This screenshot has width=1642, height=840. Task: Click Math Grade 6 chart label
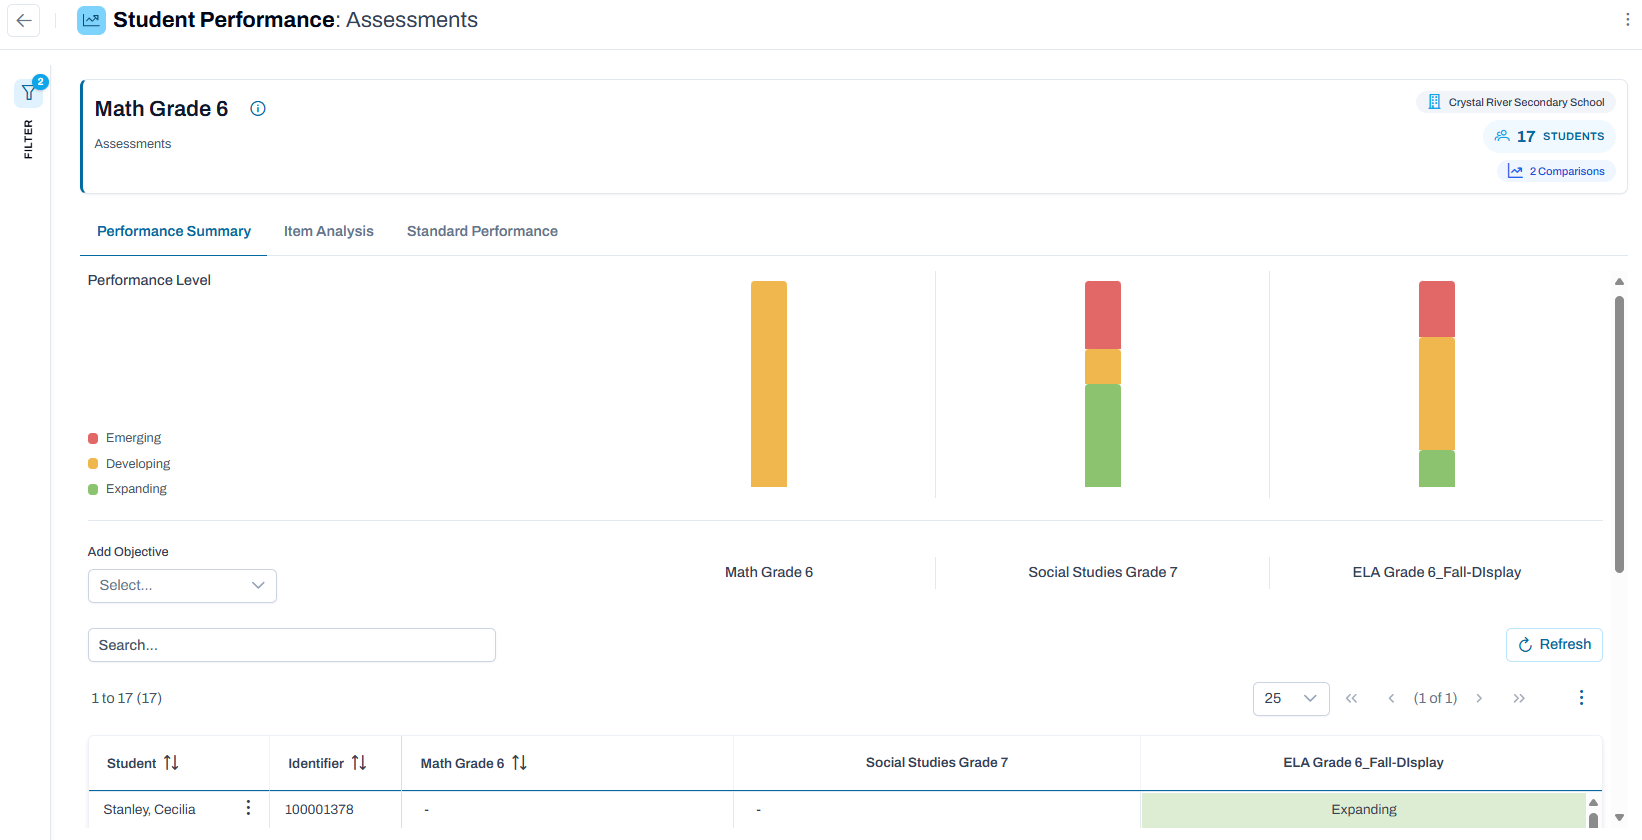point(769,572)
